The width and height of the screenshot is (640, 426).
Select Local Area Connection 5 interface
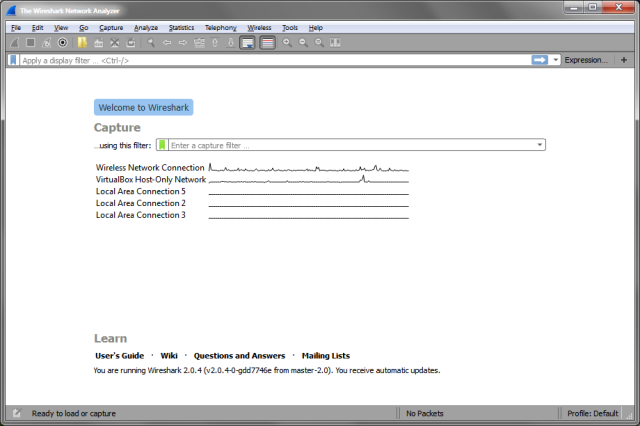(140, 191)
